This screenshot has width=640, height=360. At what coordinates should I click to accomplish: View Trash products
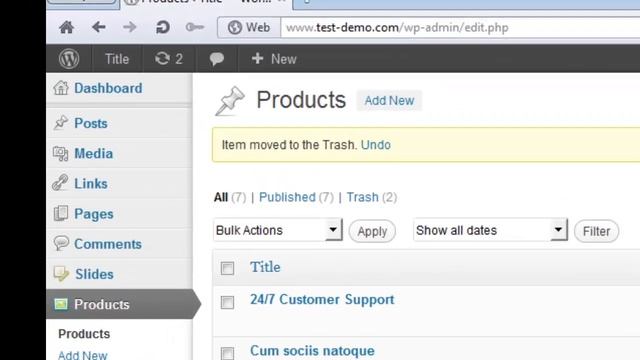click(362, 197)
